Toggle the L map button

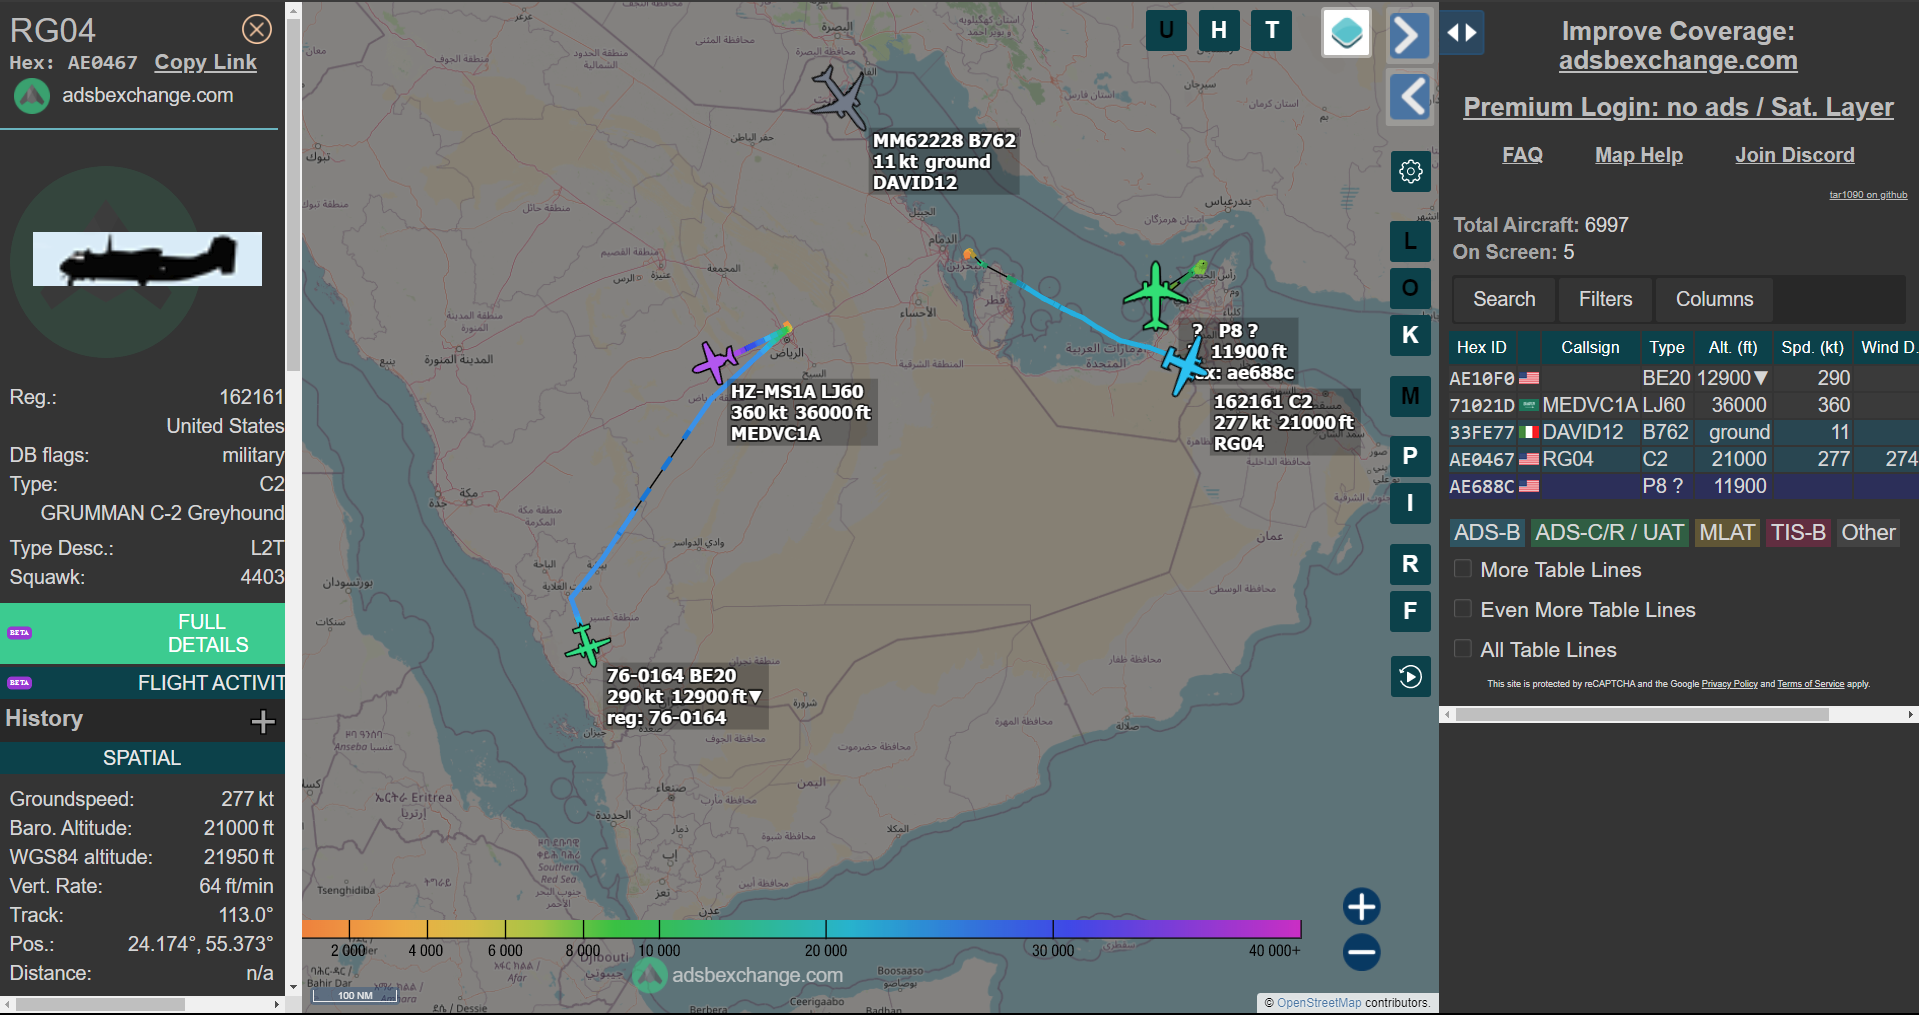click(1410, 241)
